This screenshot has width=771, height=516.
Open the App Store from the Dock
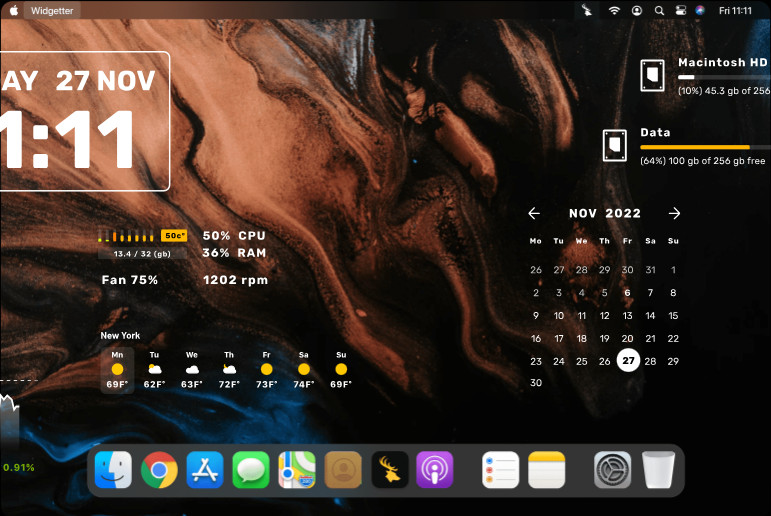pyautogui.click(x=205, y=470)
